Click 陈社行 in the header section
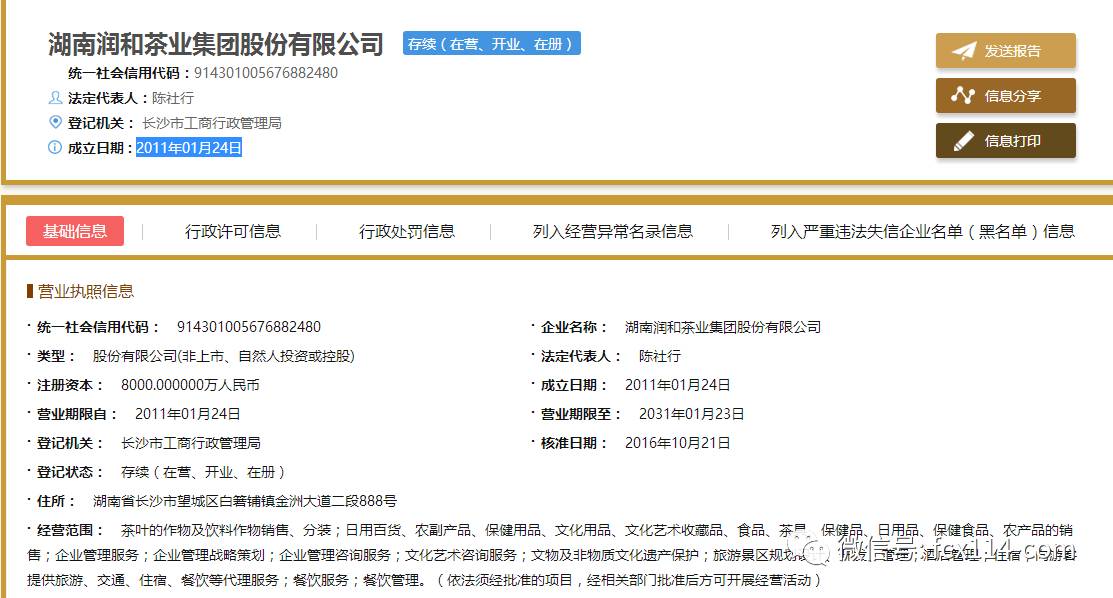This screenshot has height=598, width=1113. pyautogui.click(x=172, y=98)
